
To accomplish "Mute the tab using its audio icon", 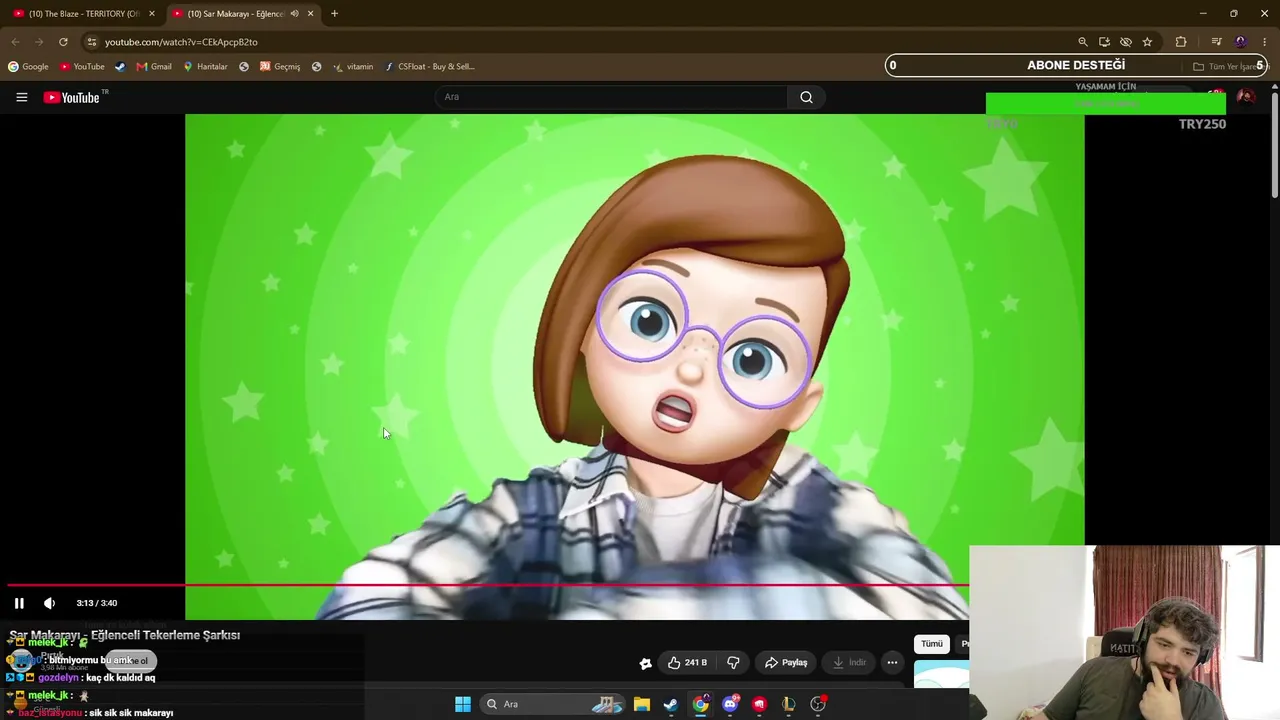I will pos(294,14).
